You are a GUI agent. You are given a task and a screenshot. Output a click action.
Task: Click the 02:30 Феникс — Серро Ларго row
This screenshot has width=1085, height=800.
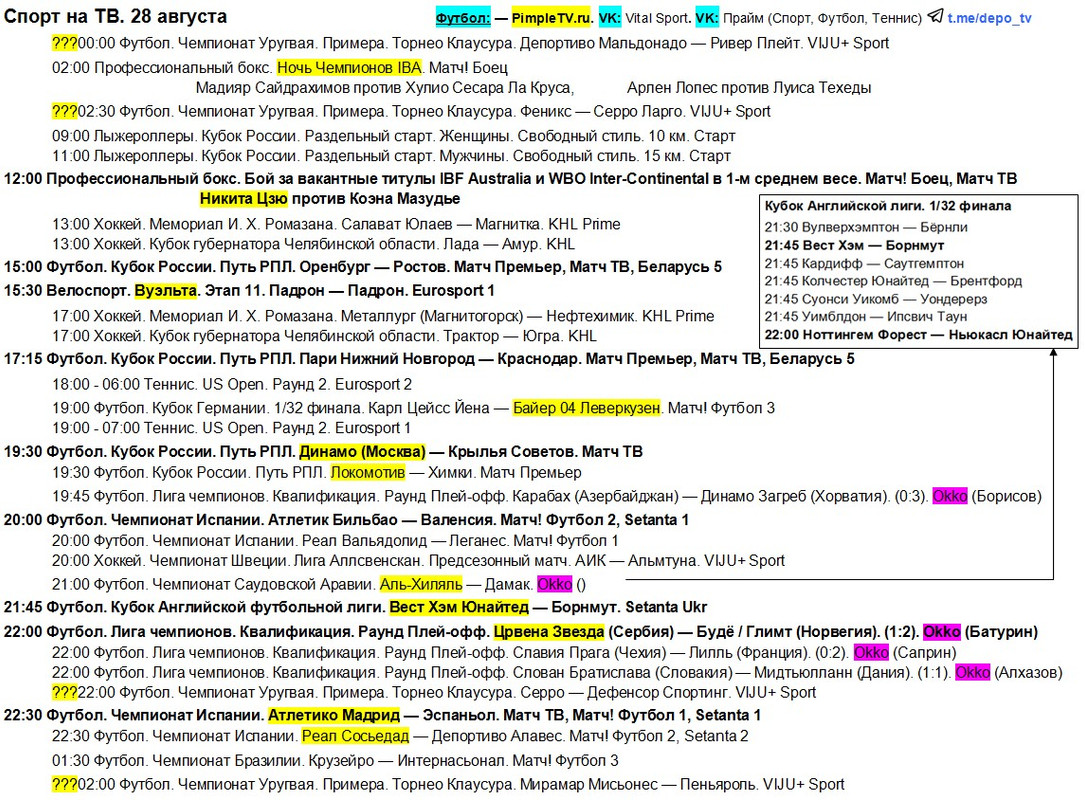(411, 111)
